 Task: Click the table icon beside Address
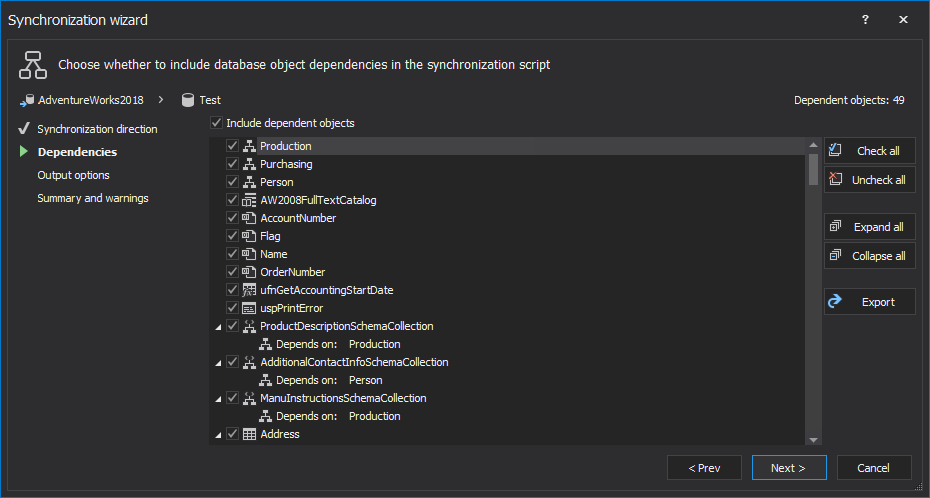[250, 434]
